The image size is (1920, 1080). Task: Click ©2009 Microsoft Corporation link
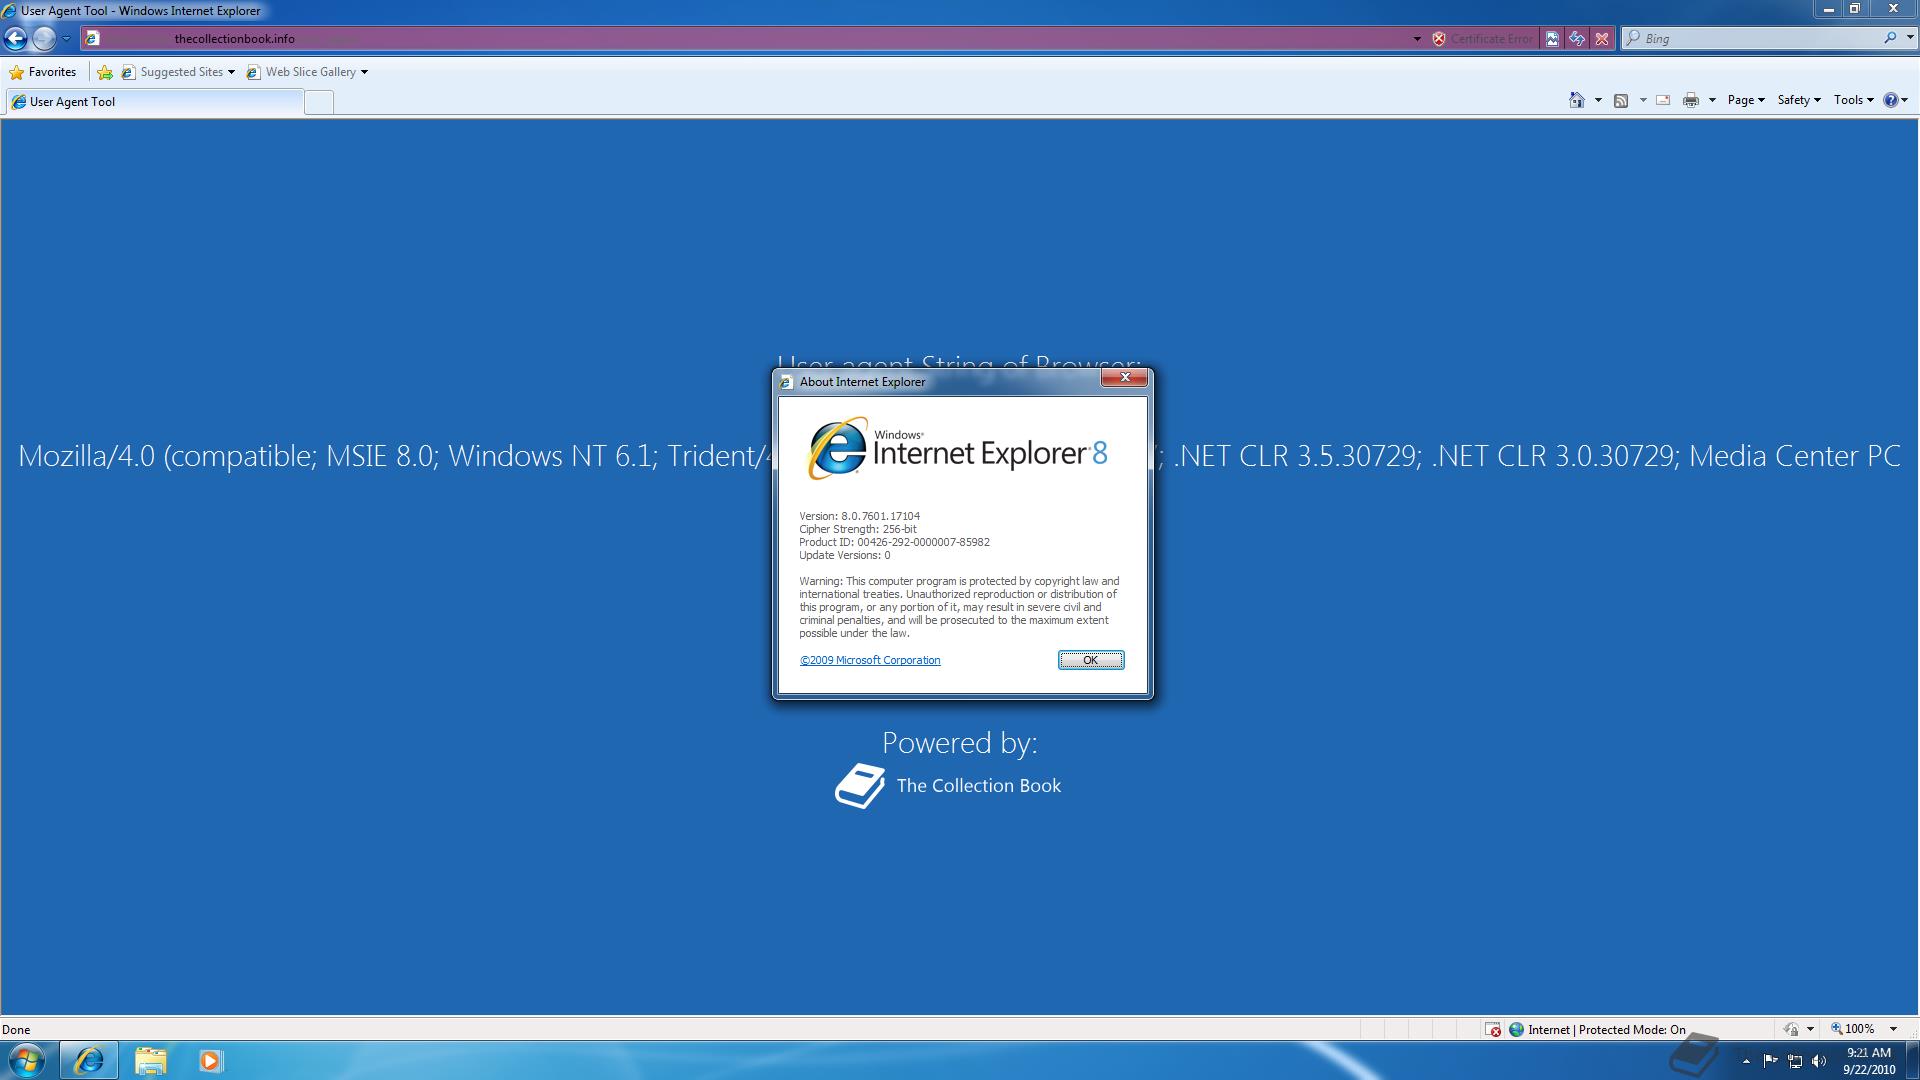(x=870, y=660)
